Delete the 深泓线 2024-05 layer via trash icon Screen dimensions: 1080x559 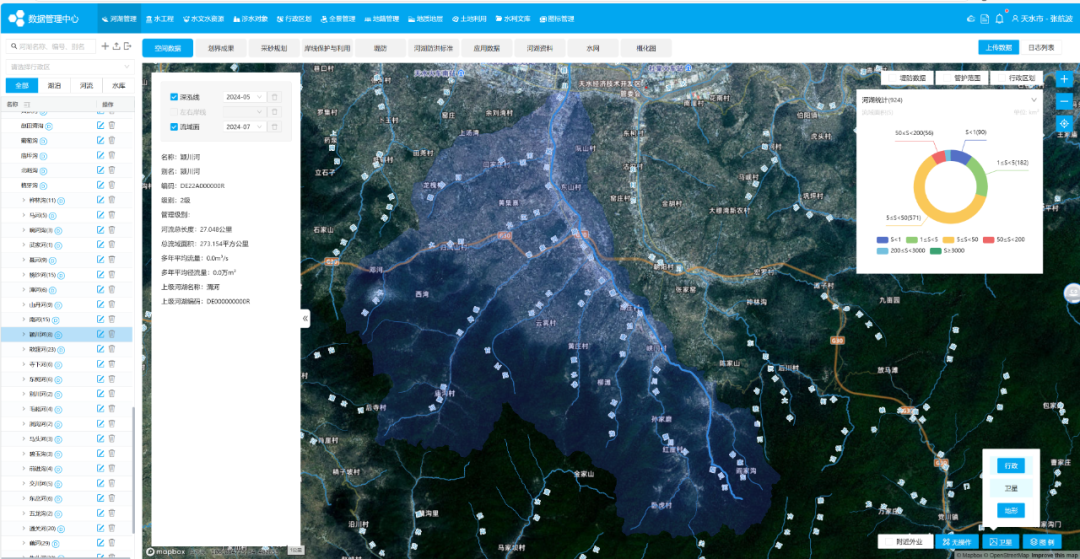point(276,97)
